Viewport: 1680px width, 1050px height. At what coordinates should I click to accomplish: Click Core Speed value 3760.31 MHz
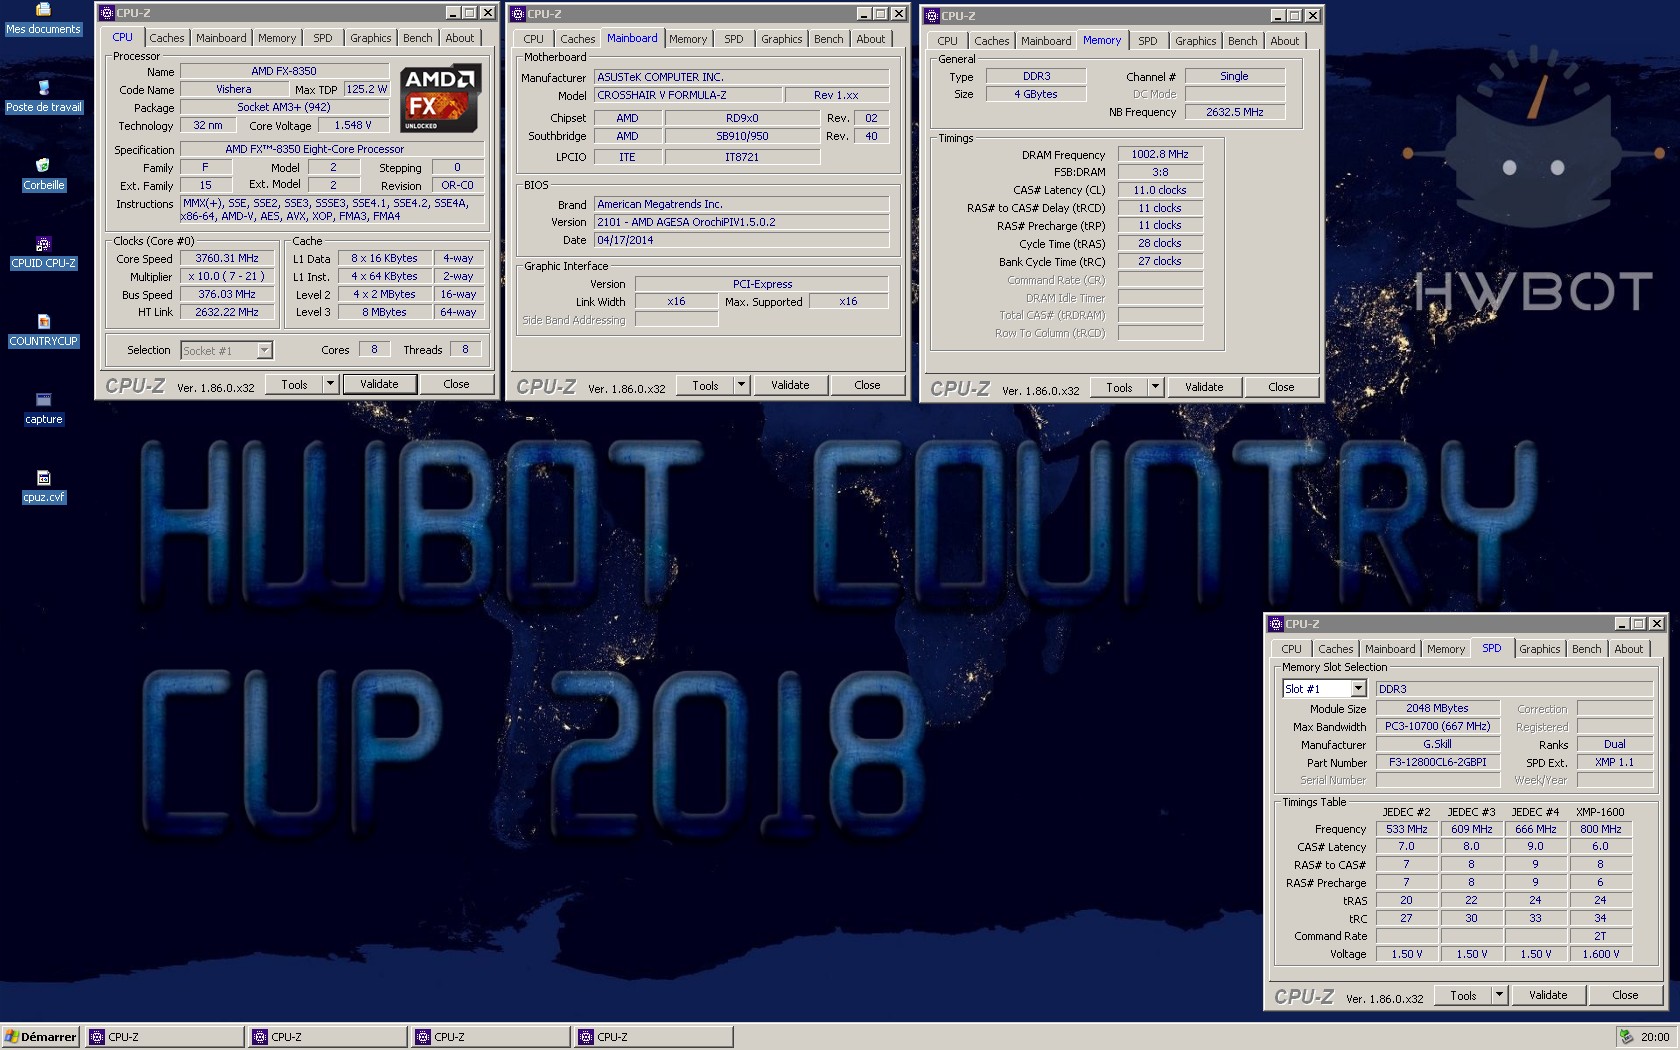click(227, 258)
